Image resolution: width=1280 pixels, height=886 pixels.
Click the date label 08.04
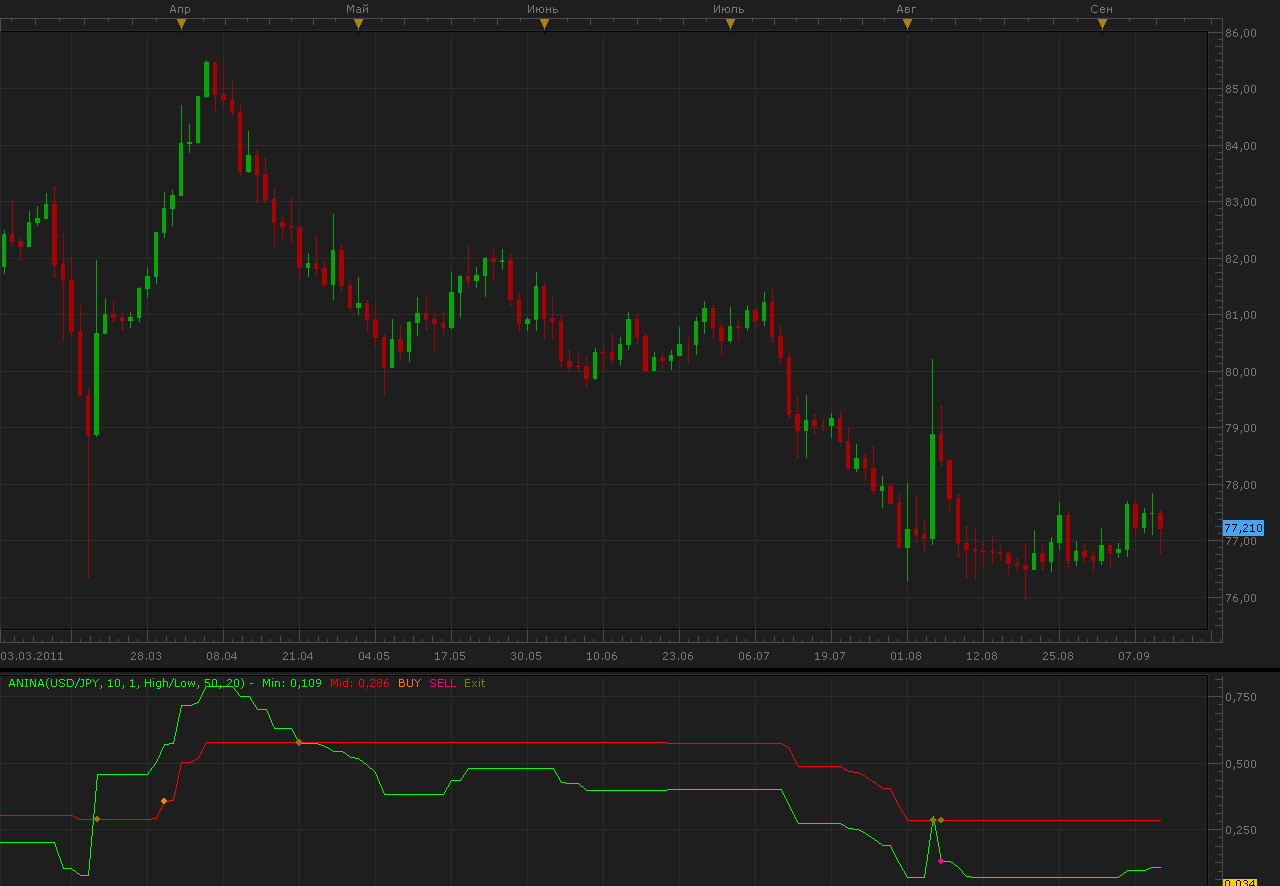(x=222, y=656)
